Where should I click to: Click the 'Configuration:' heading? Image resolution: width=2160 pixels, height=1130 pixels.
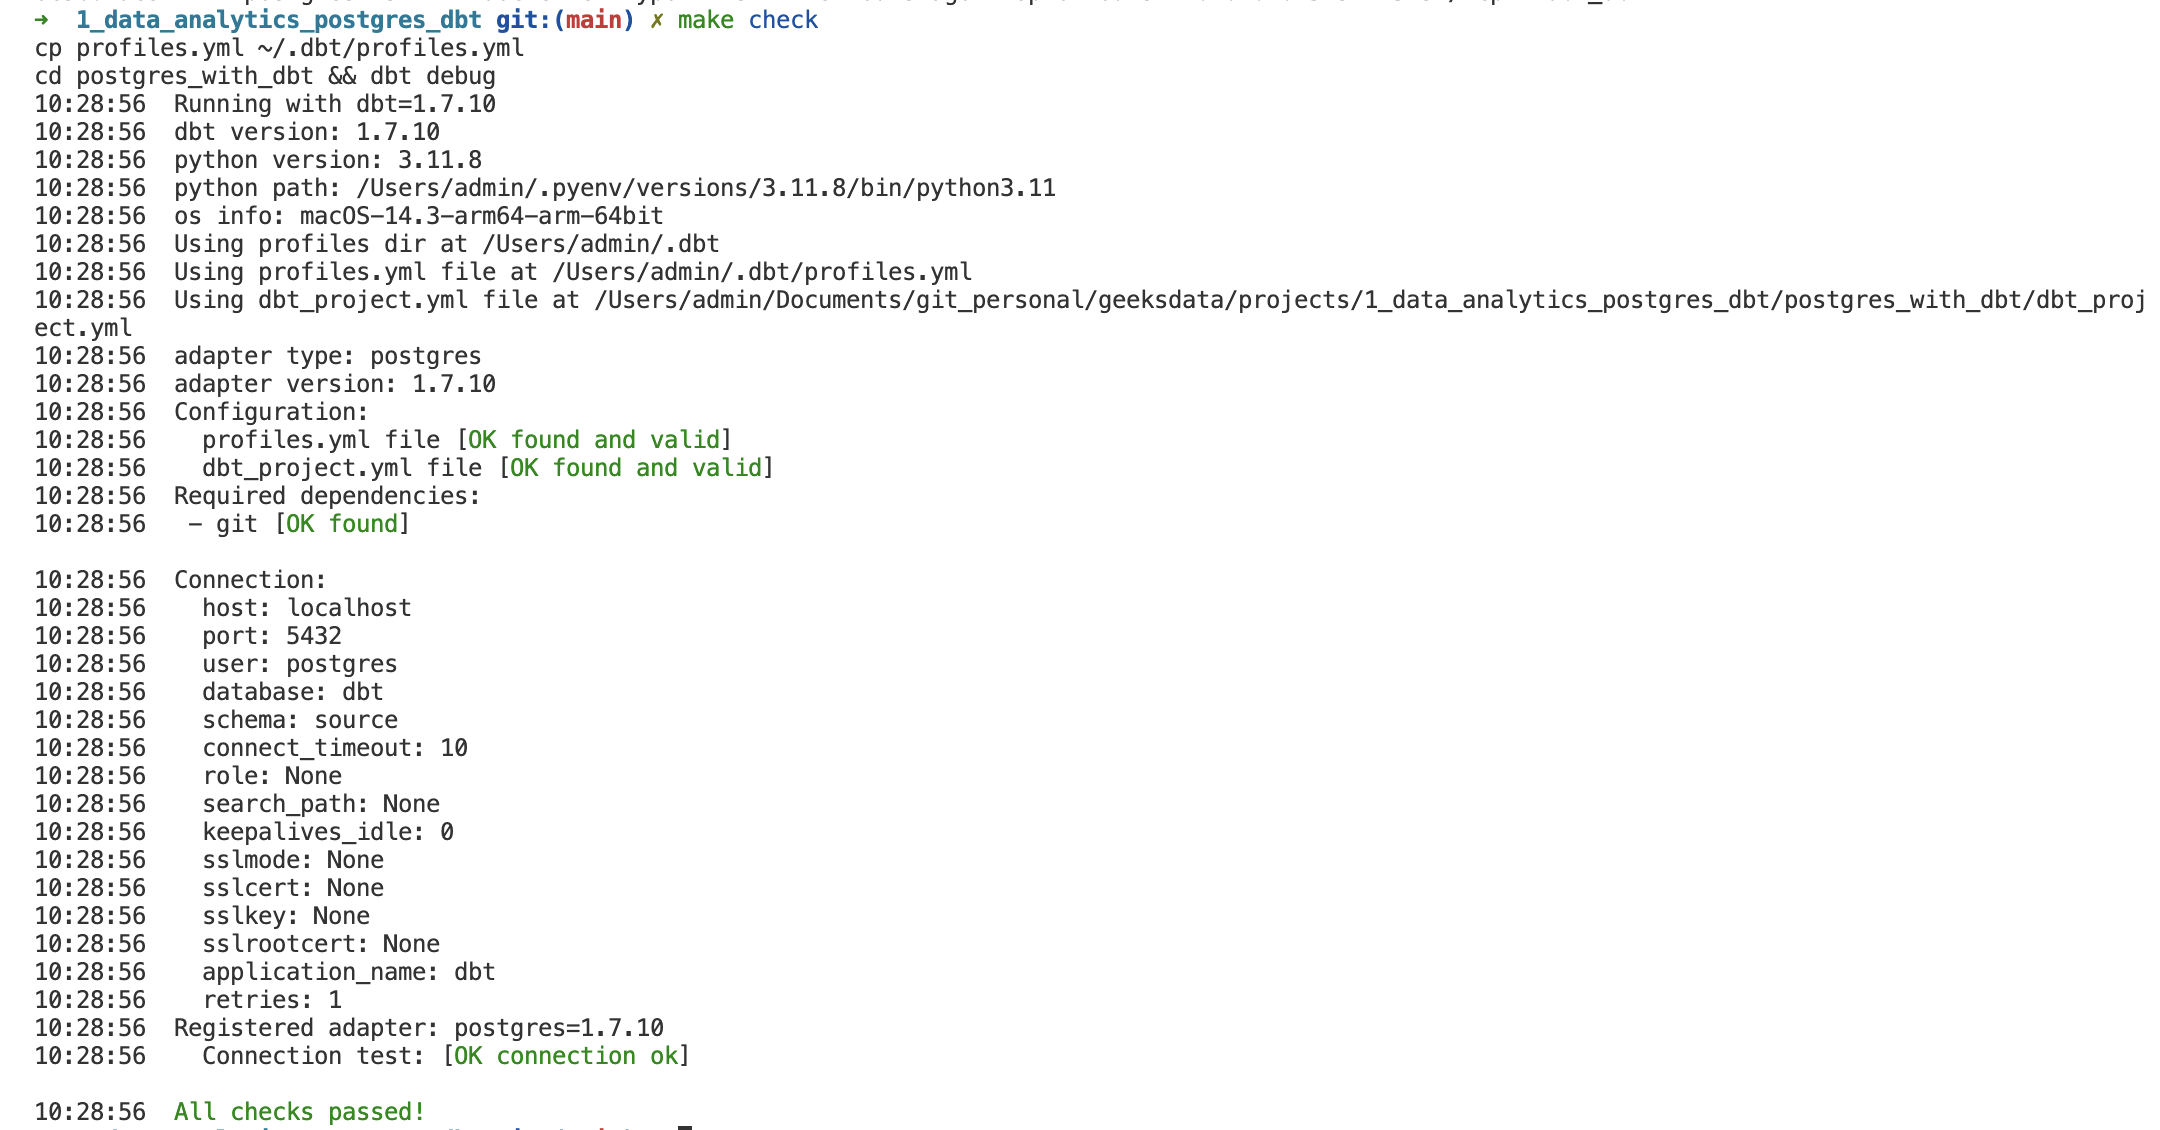[271, 412]
